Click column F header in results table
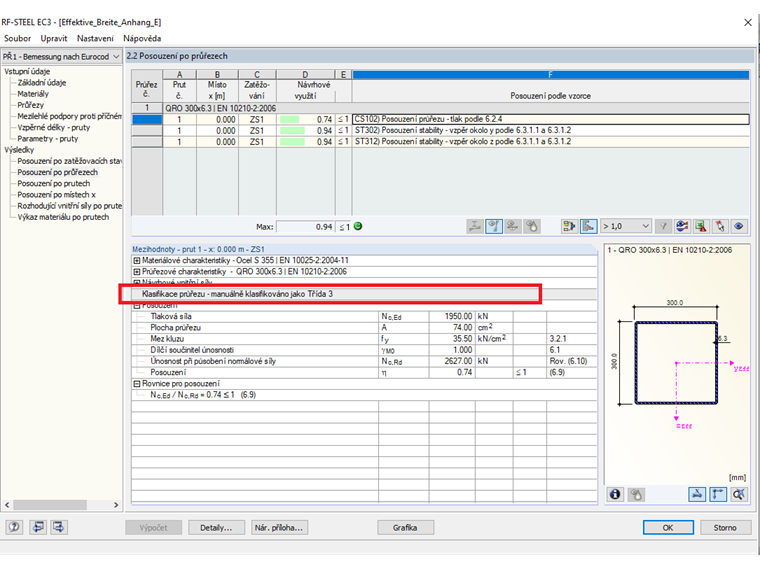The image size is (760, 570). (551, 74)
